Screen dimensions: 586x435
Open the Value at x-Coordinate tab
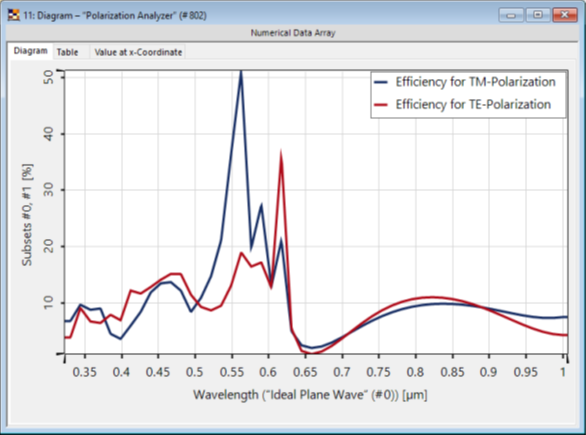click(138, 52)
